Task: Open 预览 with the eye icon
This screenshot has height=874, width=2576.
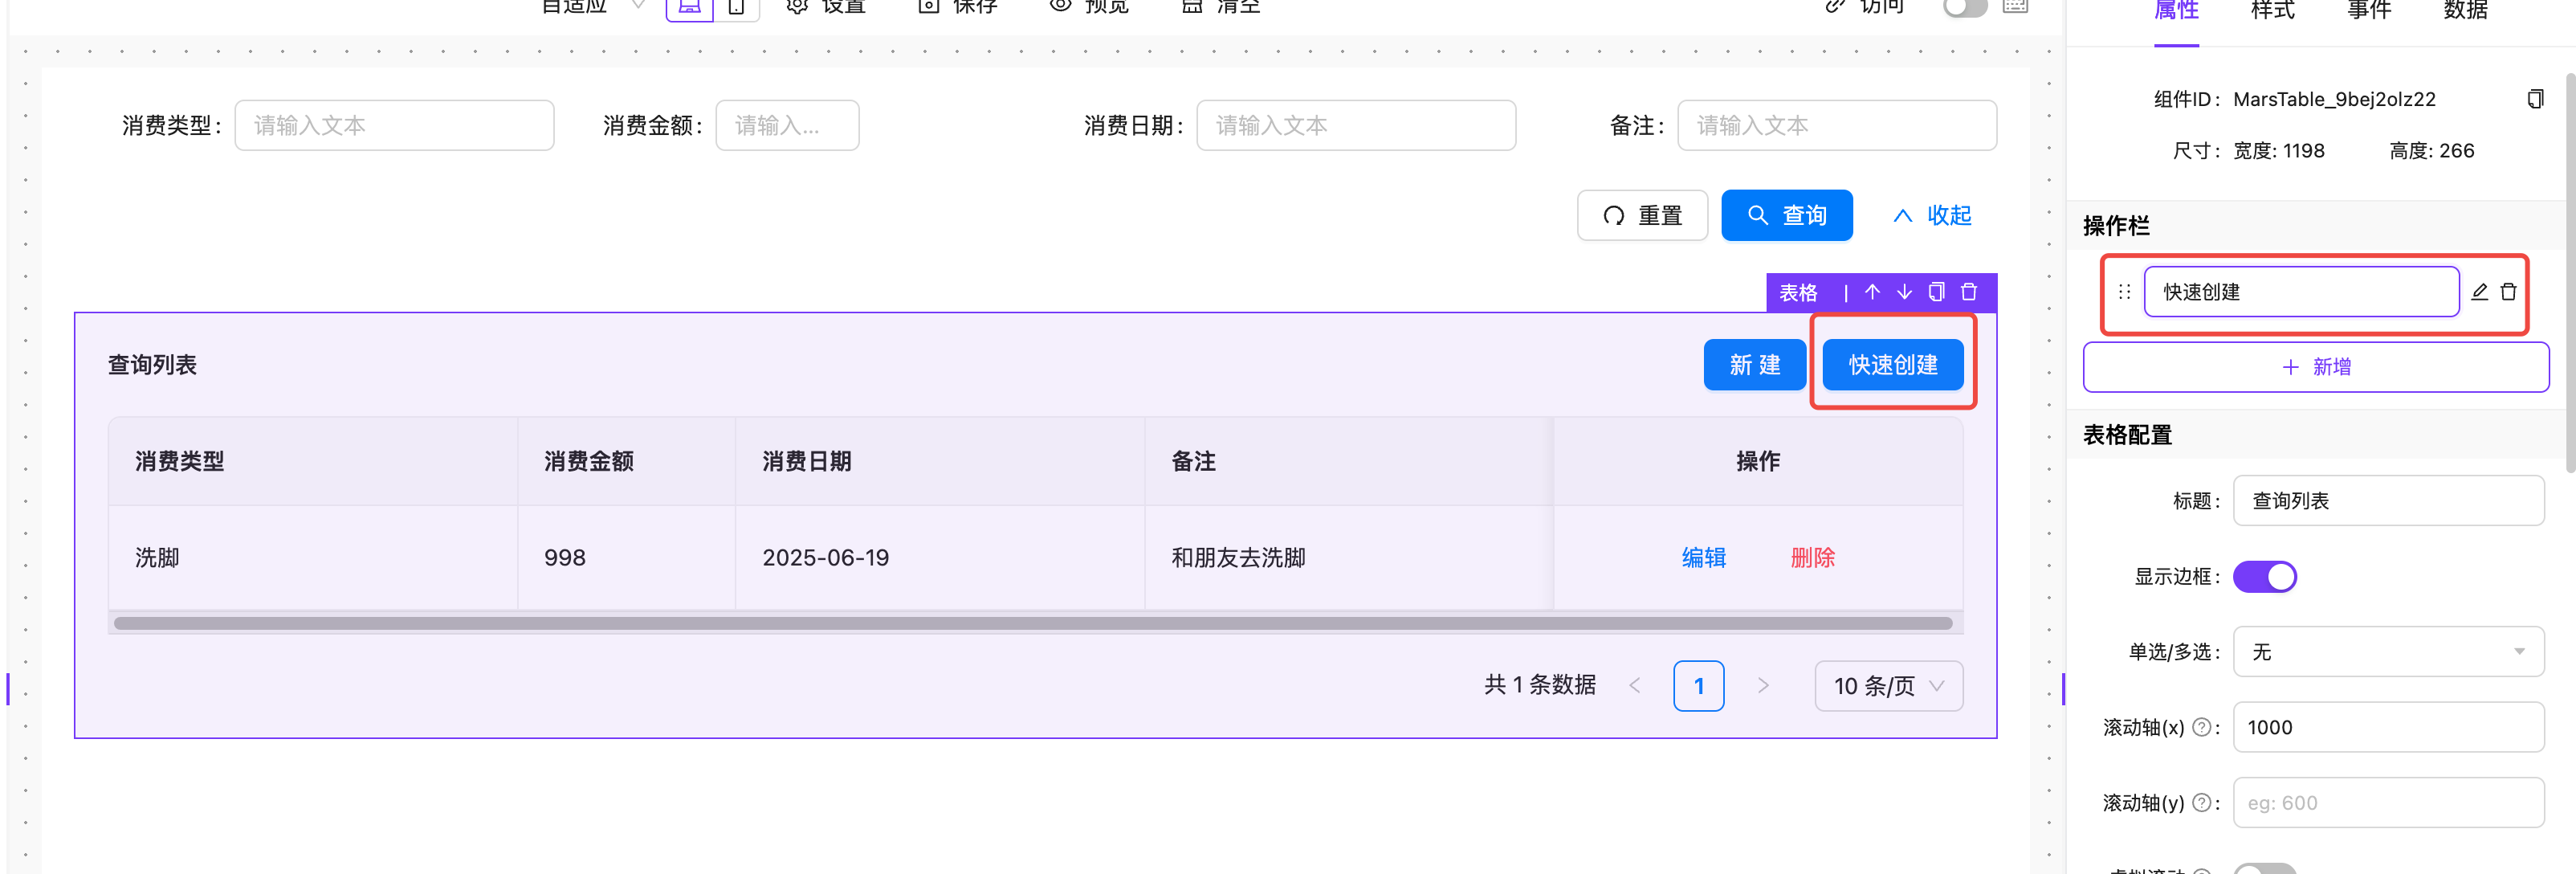Action: (x=1089, y=7)
